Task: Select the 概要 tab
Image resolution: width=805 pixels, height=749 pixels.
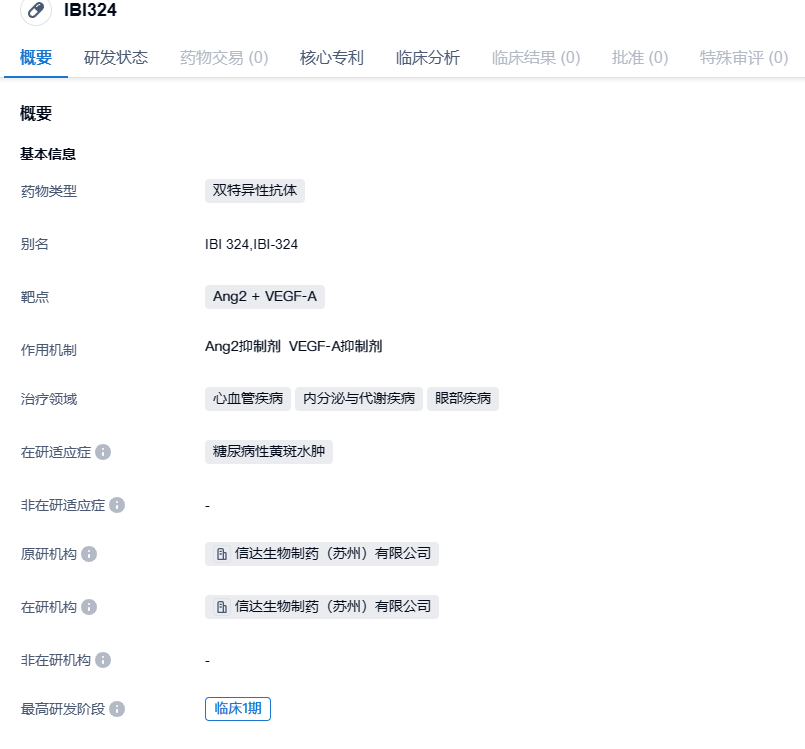Action: [36, 58]
